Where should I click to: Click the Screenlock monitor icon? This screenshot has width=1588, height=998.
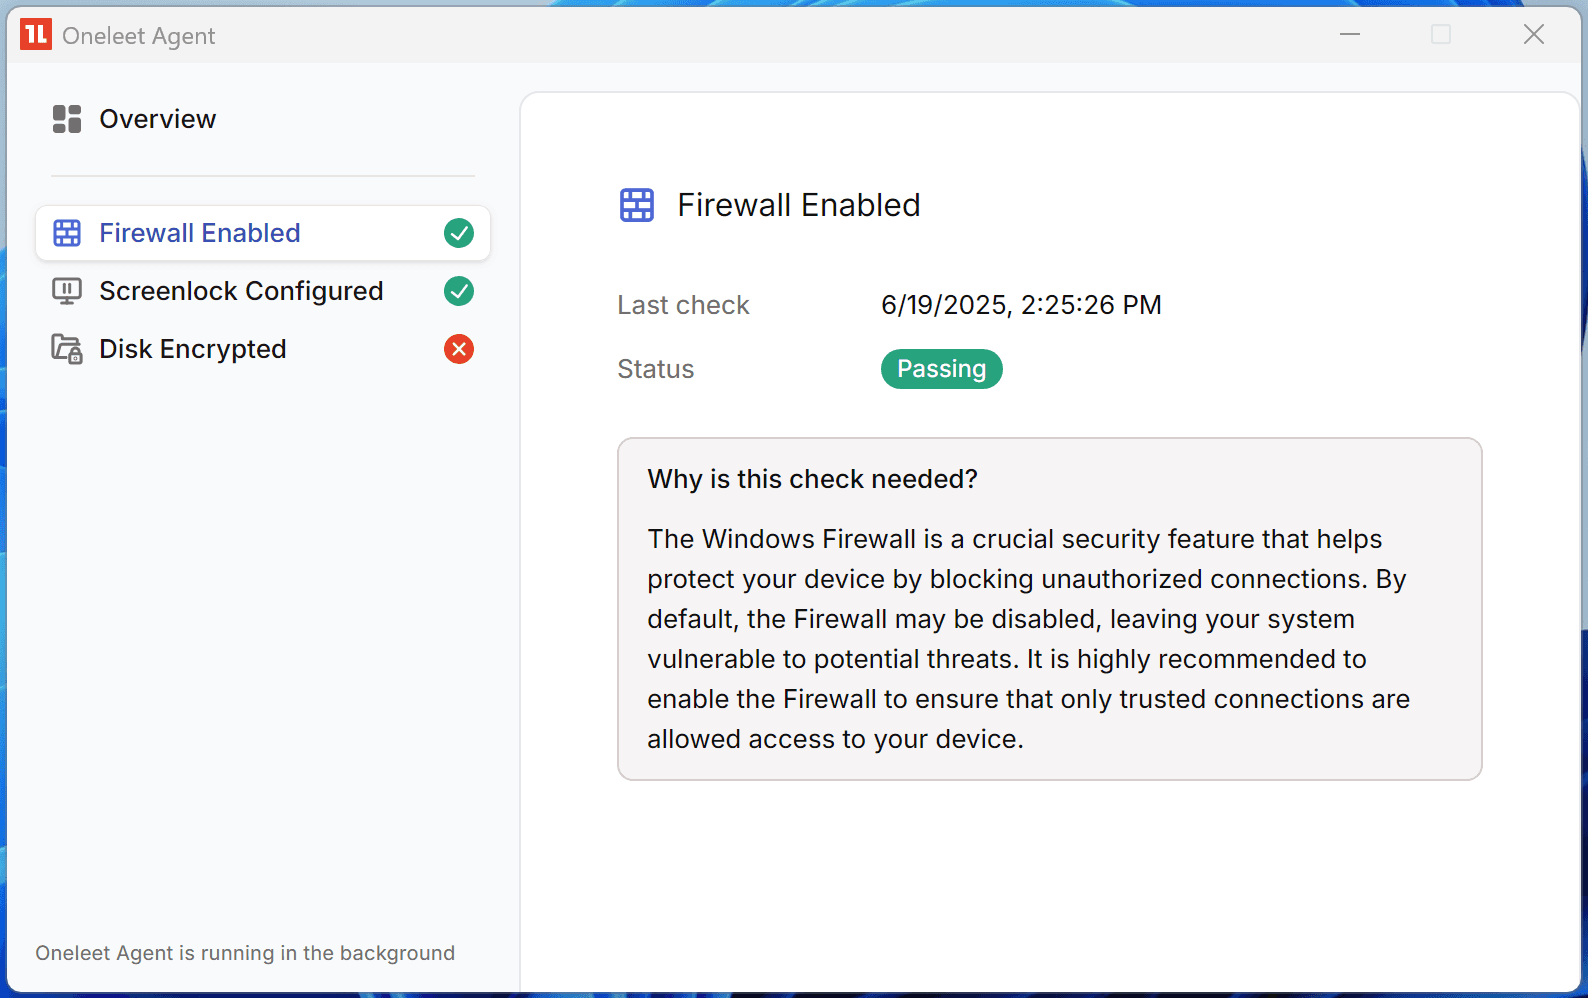(x=67, y=291)
